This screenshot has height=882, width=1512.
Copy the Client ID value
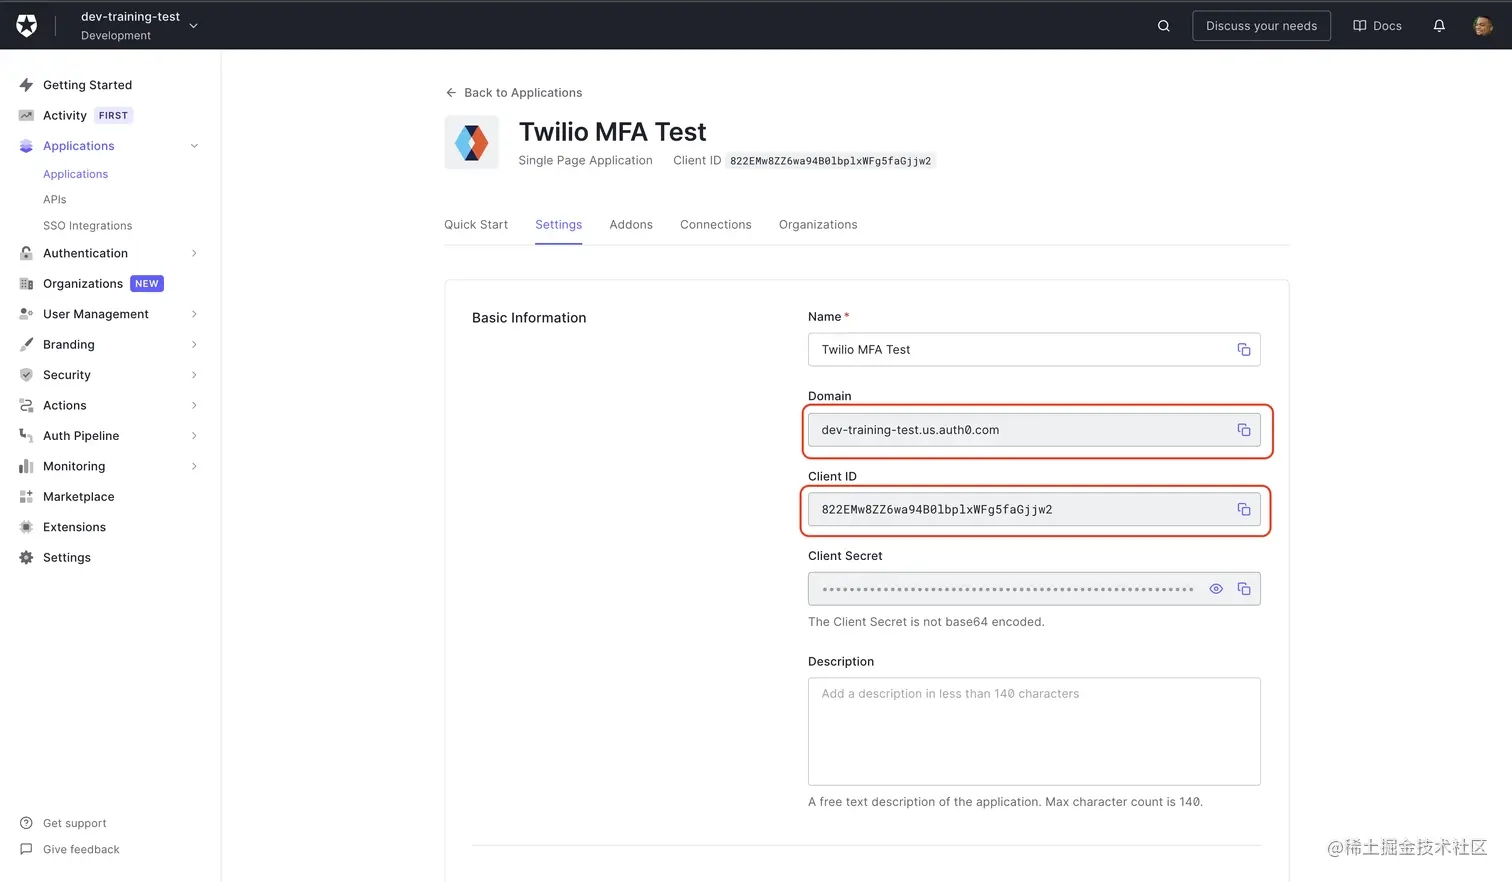click(1244, 509)
